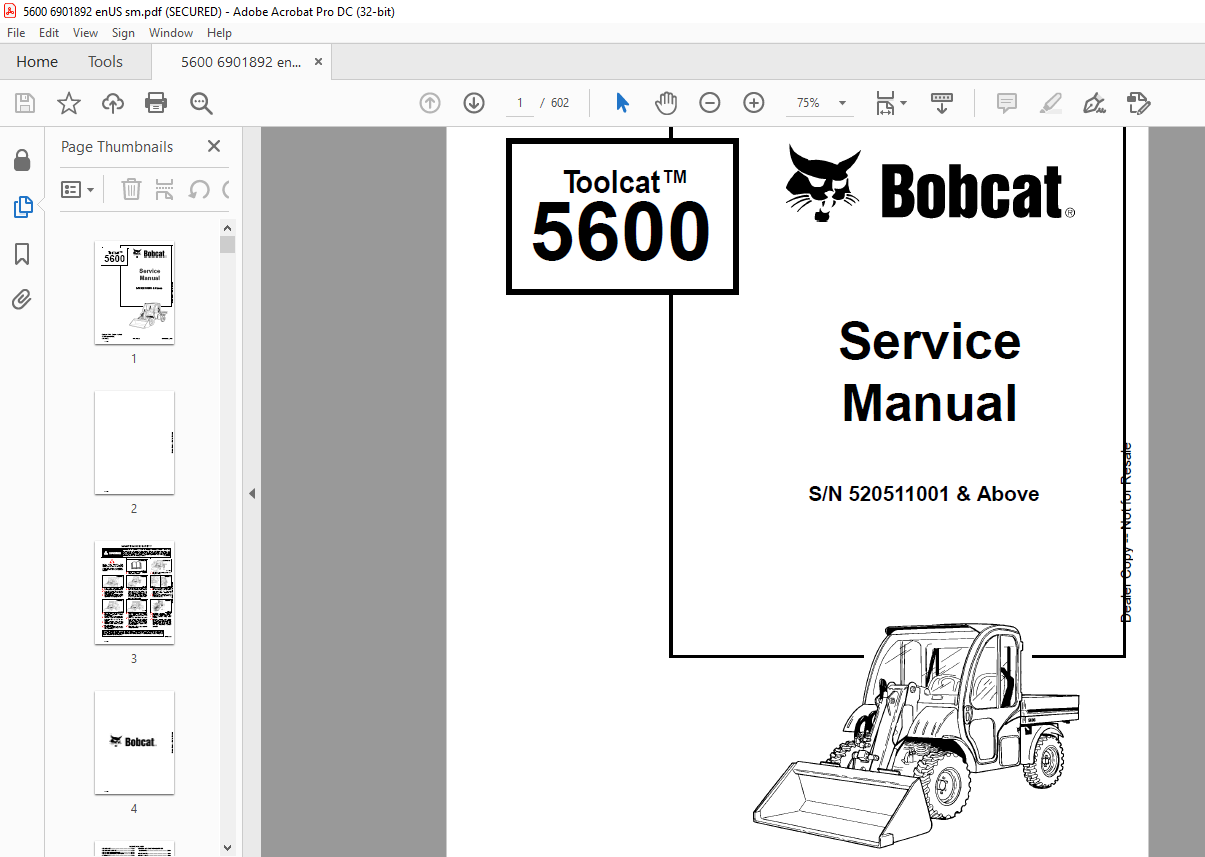Open the Window menu

point(171,33)
